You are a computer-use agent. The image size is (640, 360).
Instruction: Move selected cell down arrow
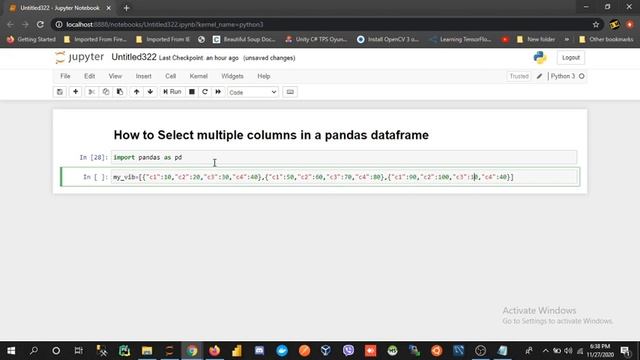coord(150,92)
